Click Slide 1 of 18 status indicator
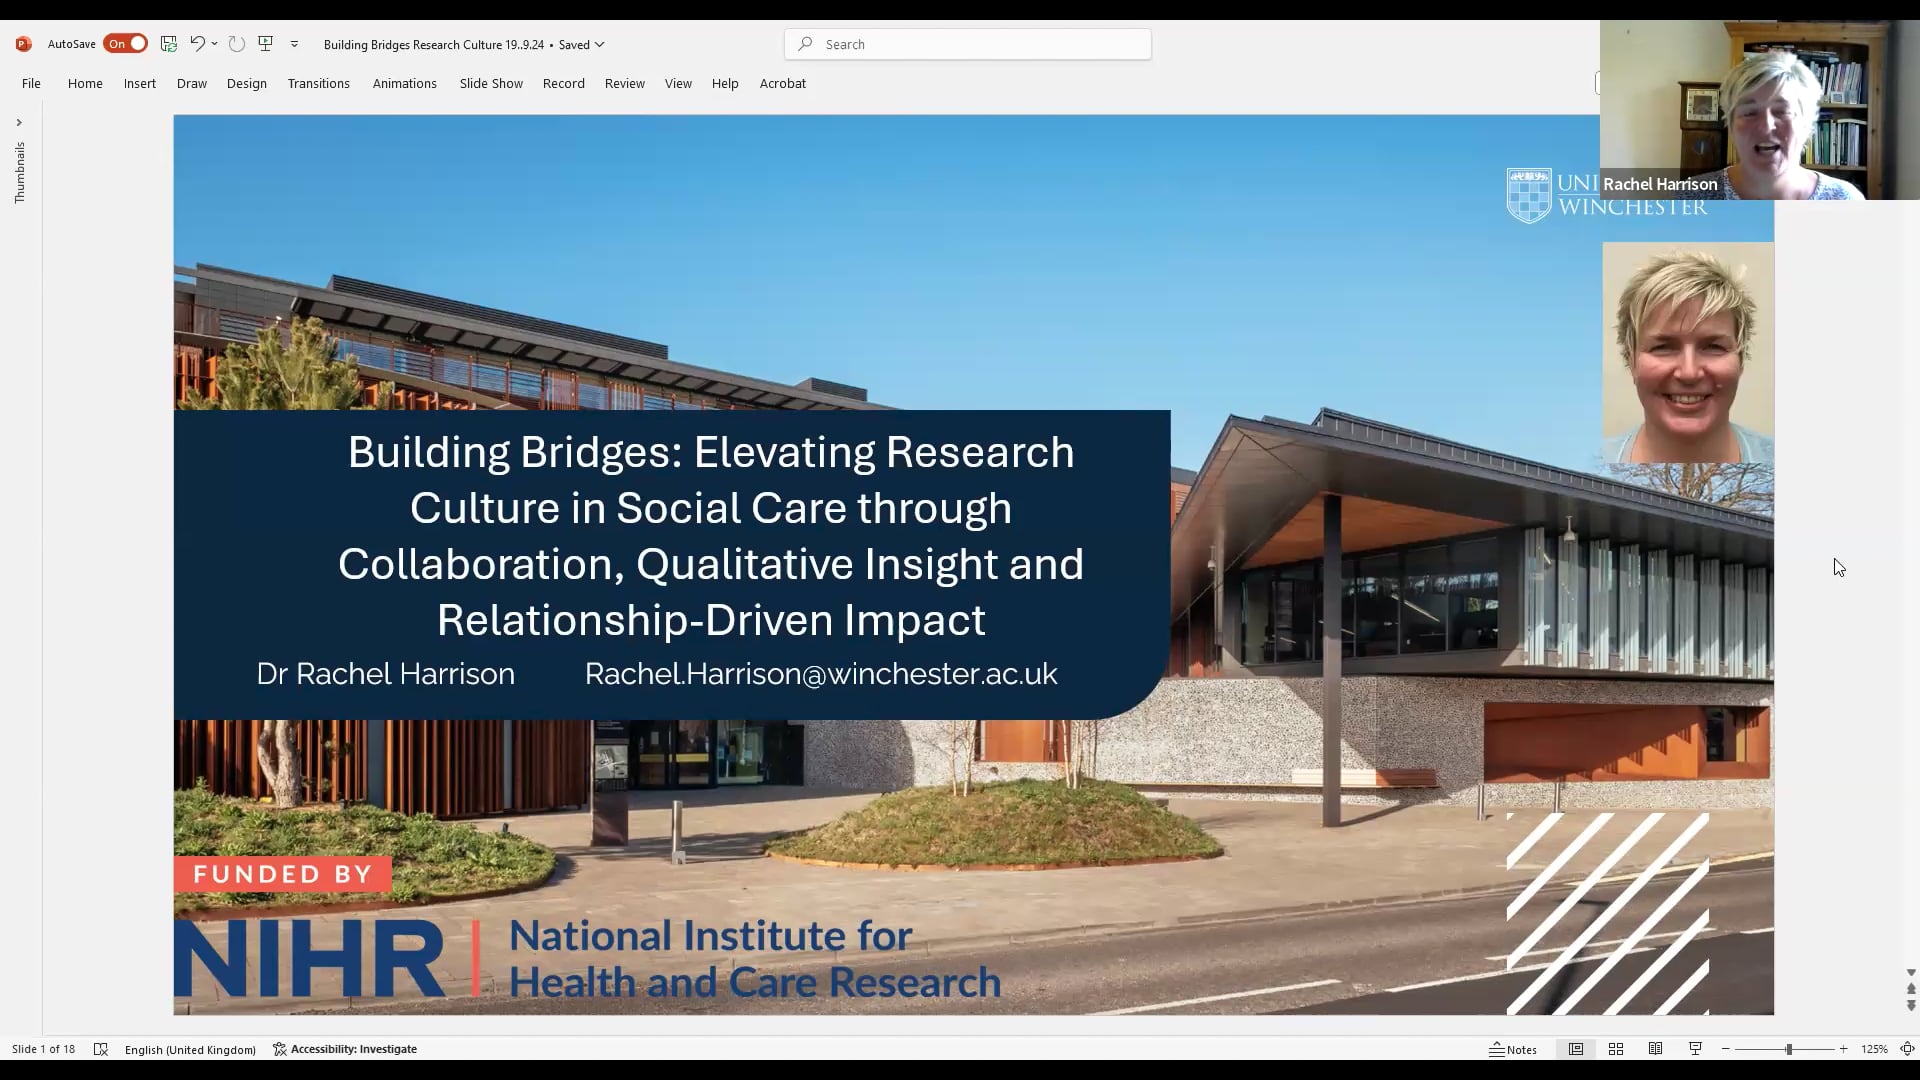Viewport: 1920px width, 1080px height. pos(43,1049)
